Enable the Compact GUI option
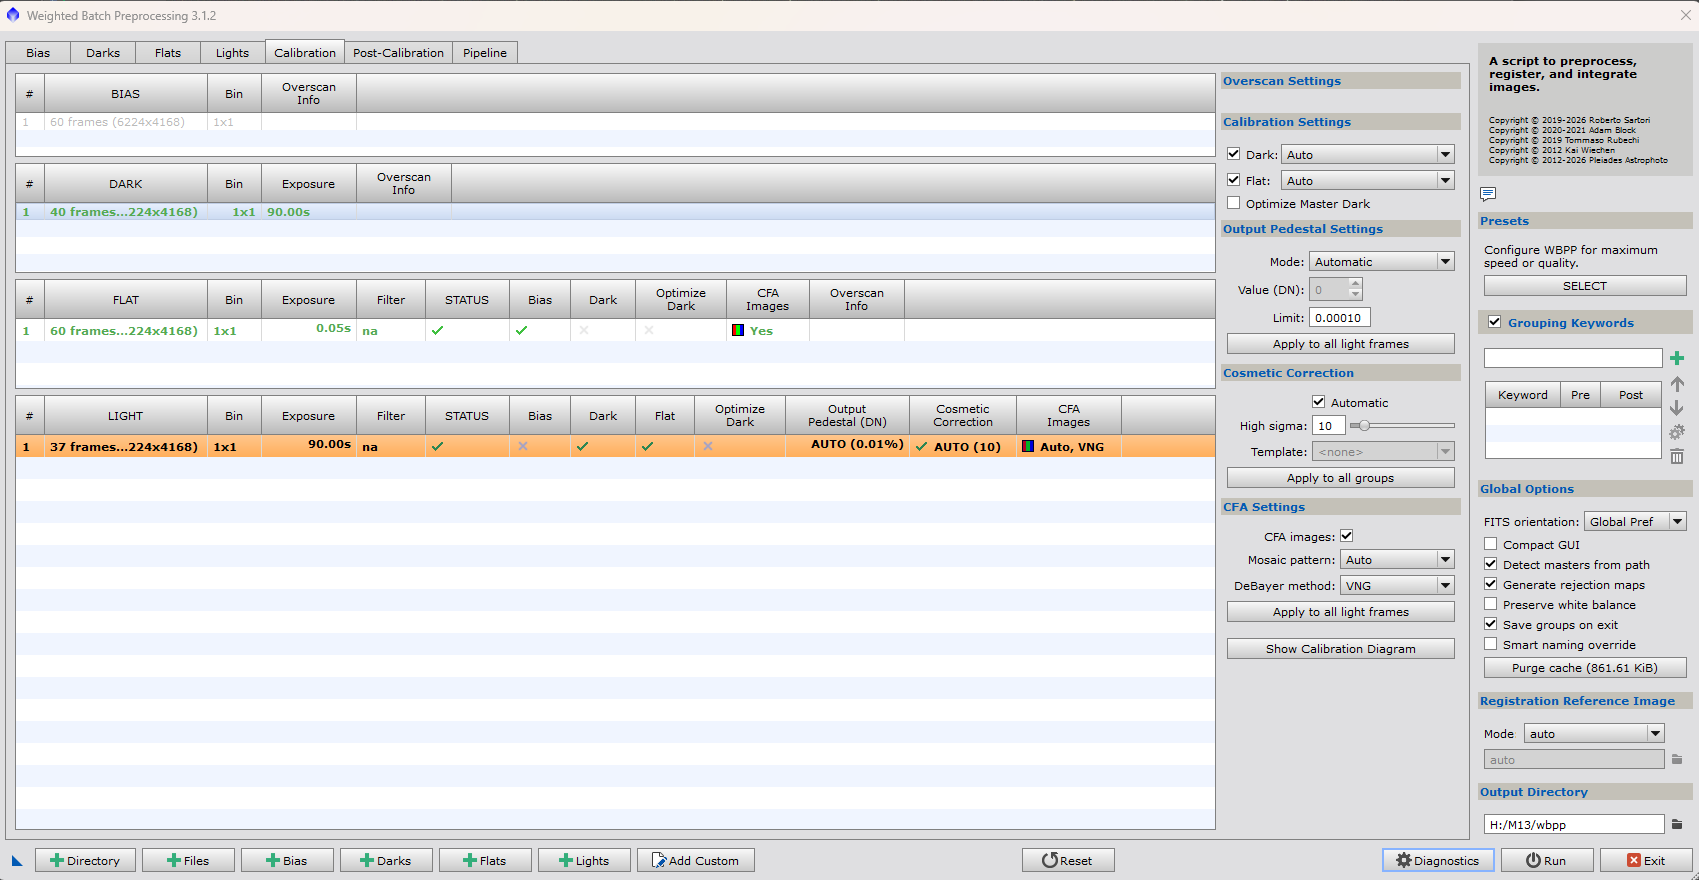The width and height of the screenshot is (1699, 880). [x=1491, y=544]
